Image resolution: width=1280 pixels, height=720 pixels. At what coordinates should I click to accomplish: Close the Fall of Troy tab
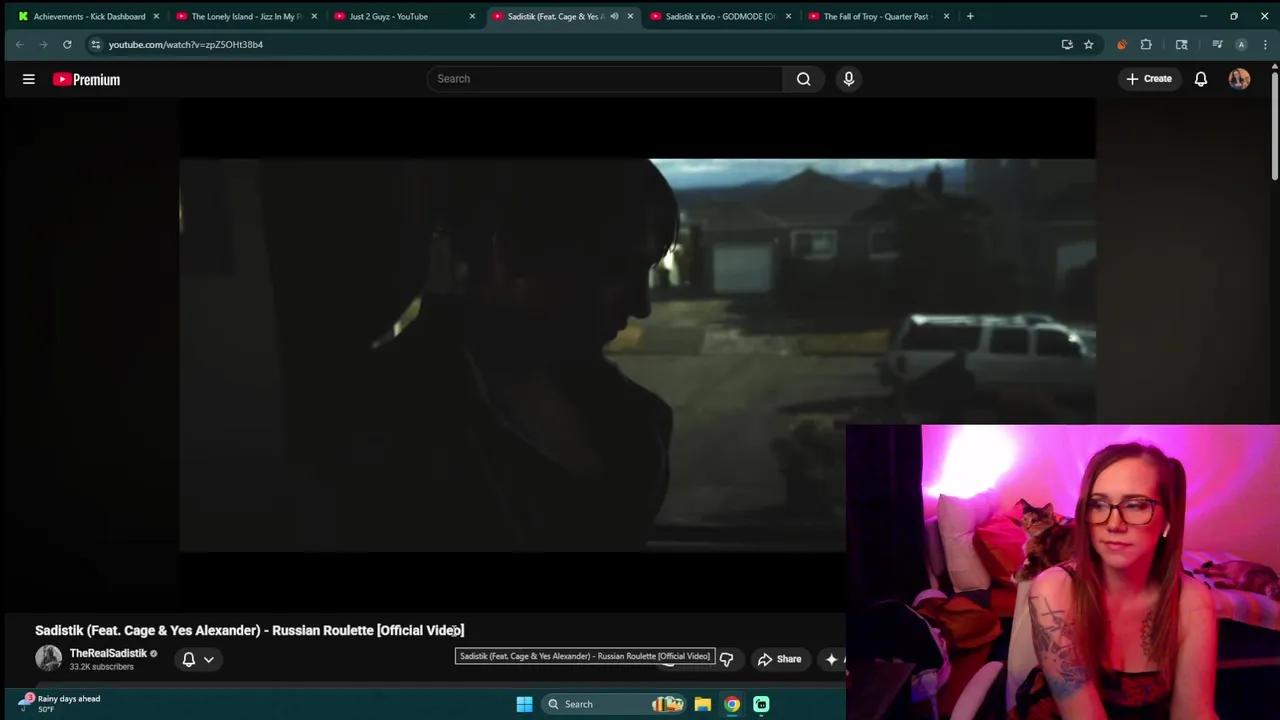click(946, 16)
